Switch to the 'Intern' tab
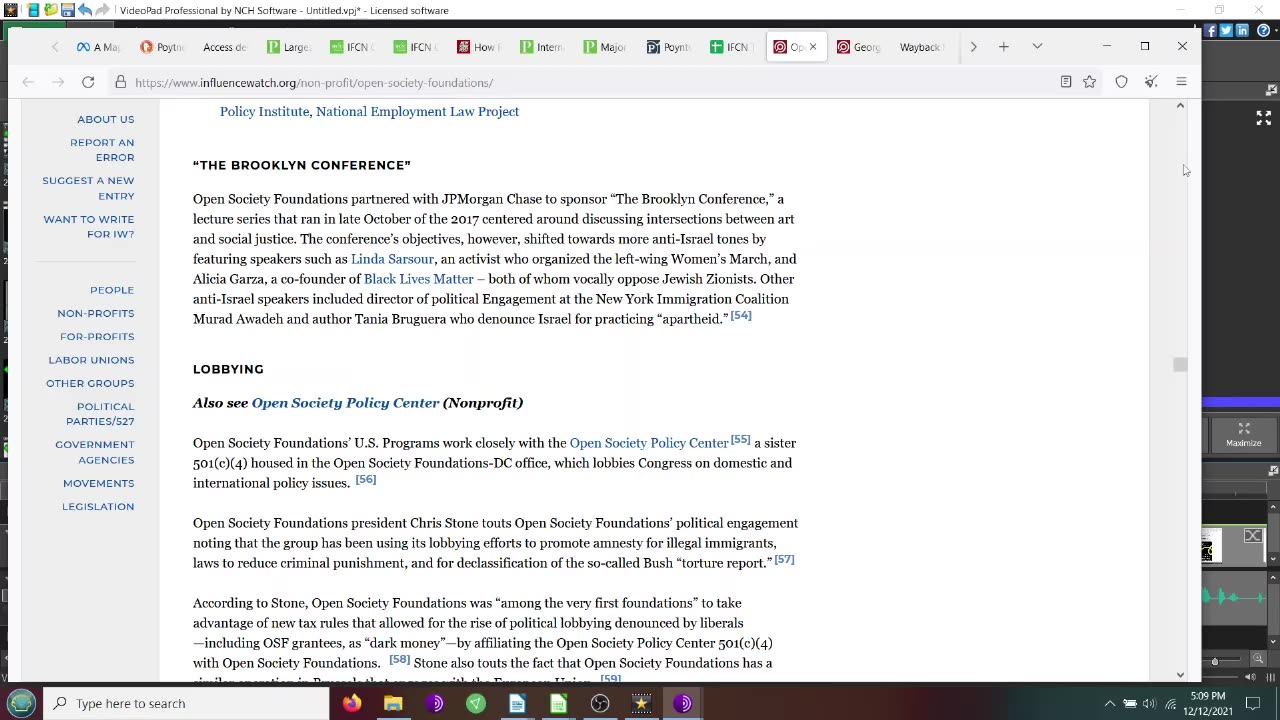 [x=541, y=47]
